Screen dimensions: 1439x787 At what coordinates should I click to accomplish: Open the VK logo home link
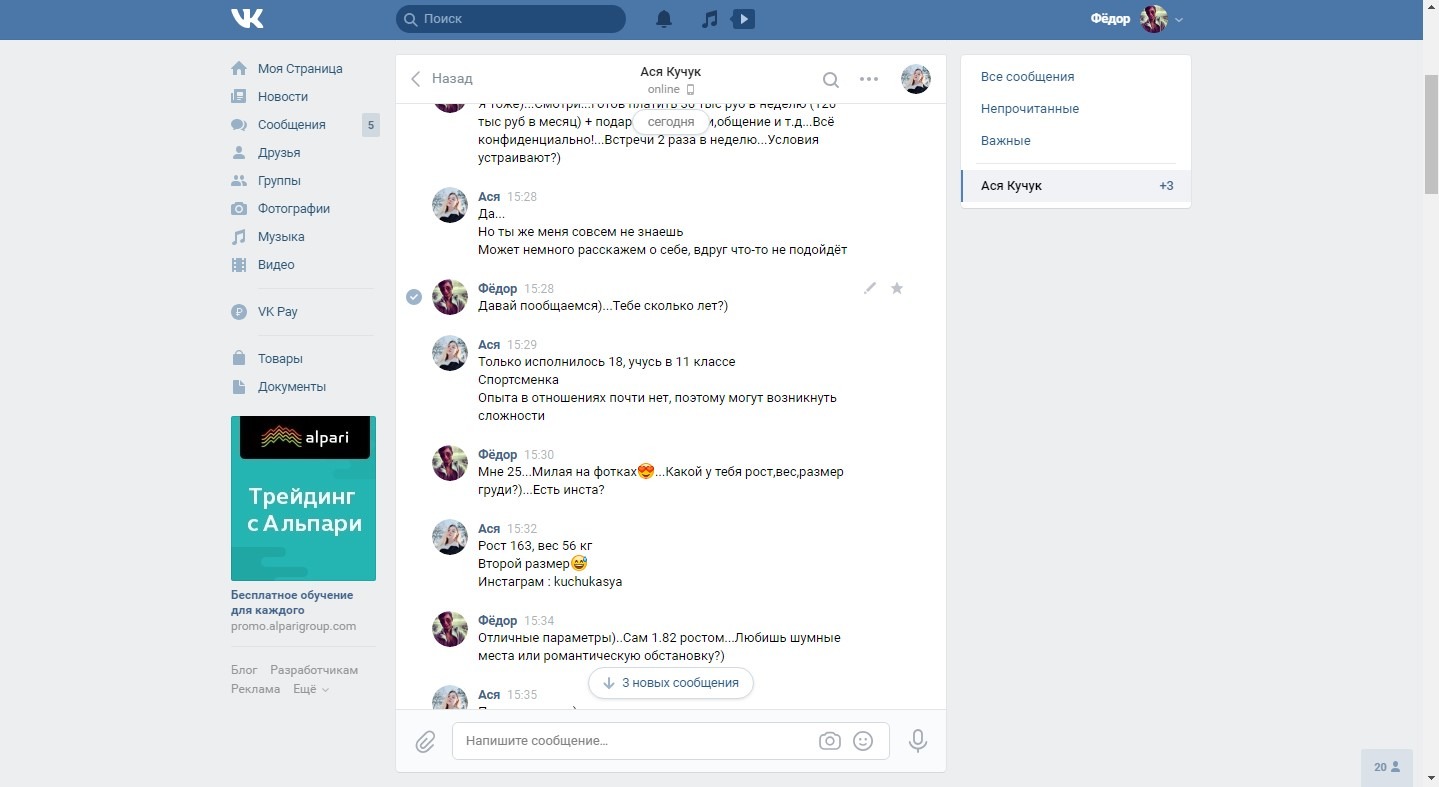point(247,18)
